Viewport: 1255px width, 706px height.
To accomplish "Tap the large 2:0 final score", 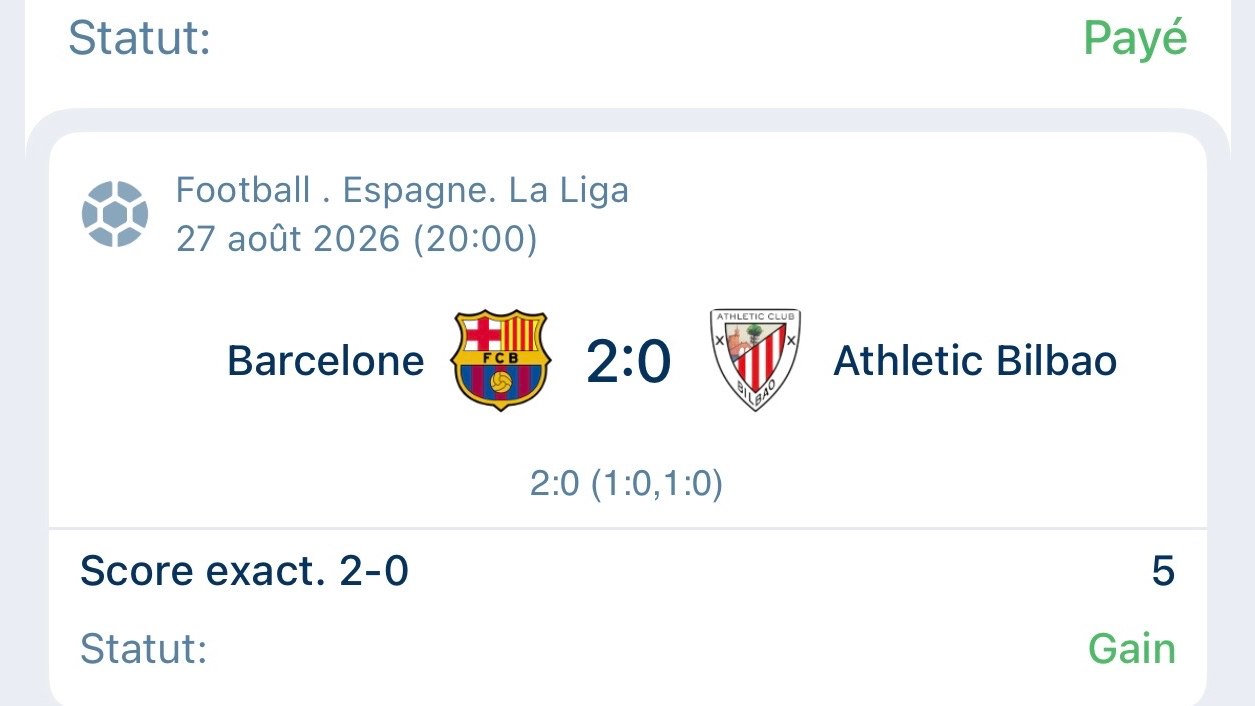I will point(629,362).
